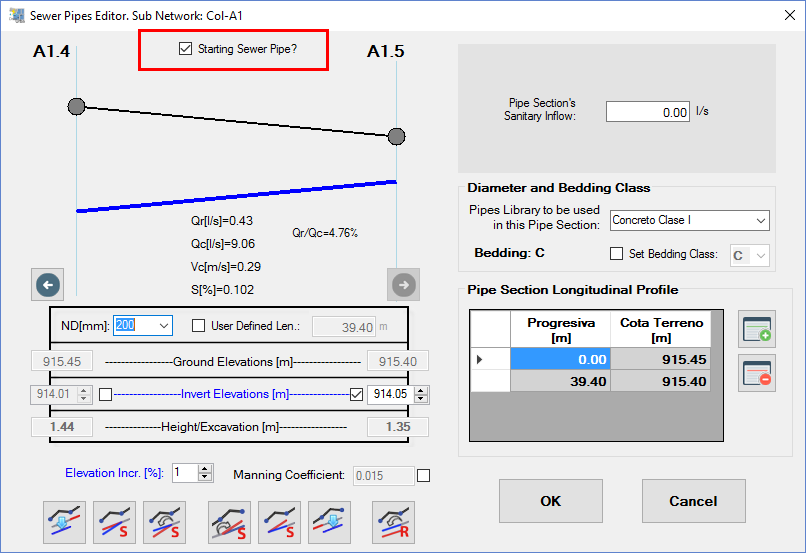Enable the Manning Coefficient checkbox
806x553 pixels.
click(423, 476)
